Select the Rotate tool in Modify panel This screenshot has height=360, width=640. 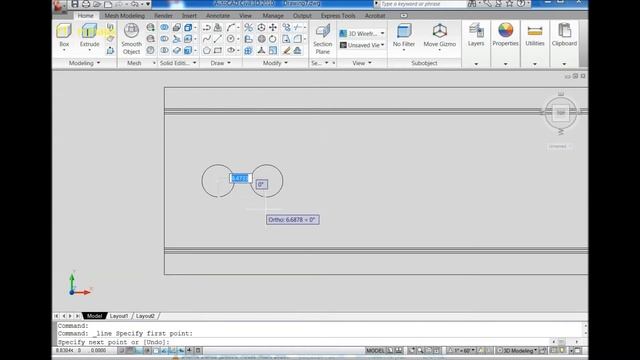pos(273,39)
